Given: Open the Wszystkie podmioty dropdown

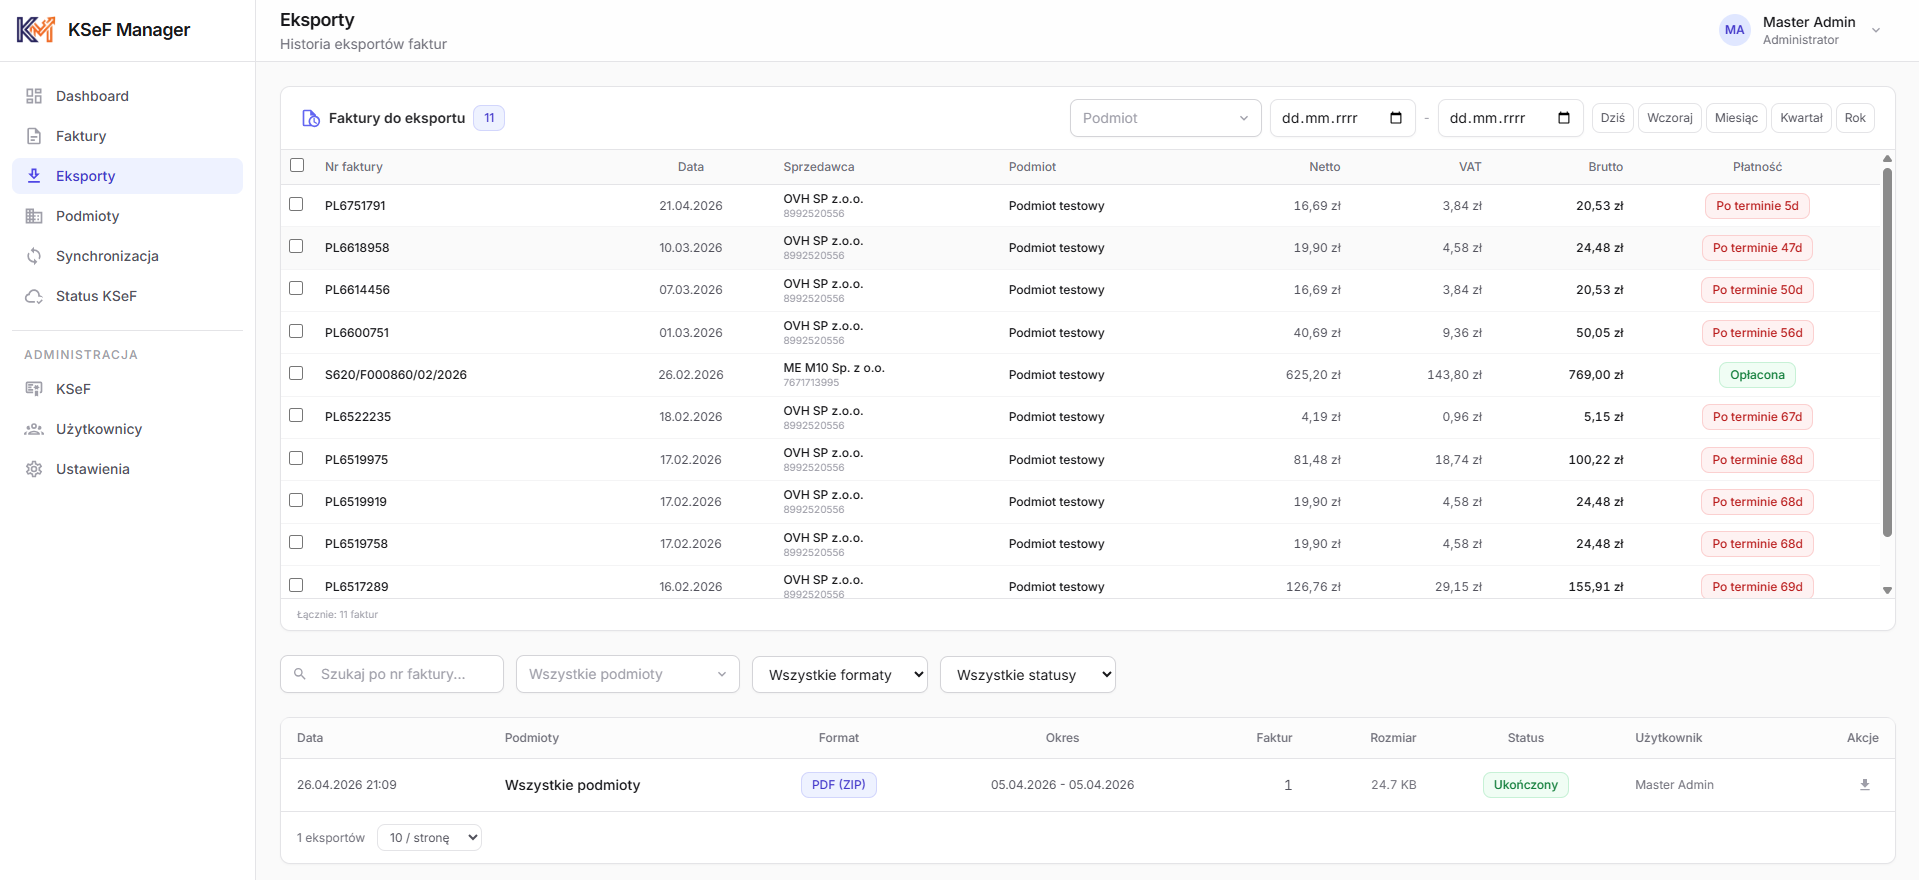Looking at the screenshot, I should [628, 674].
